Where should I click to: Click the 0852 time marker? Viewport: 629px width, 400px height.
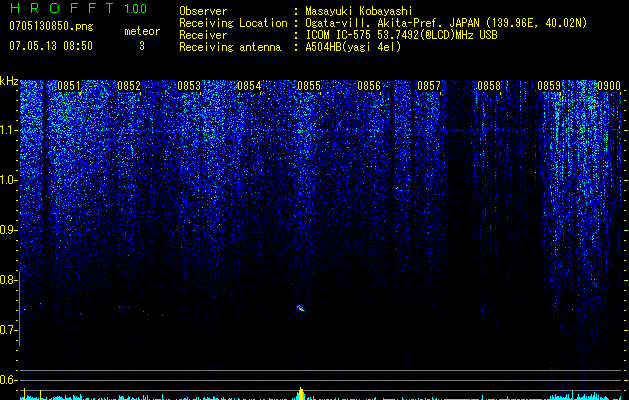point(129,86)
